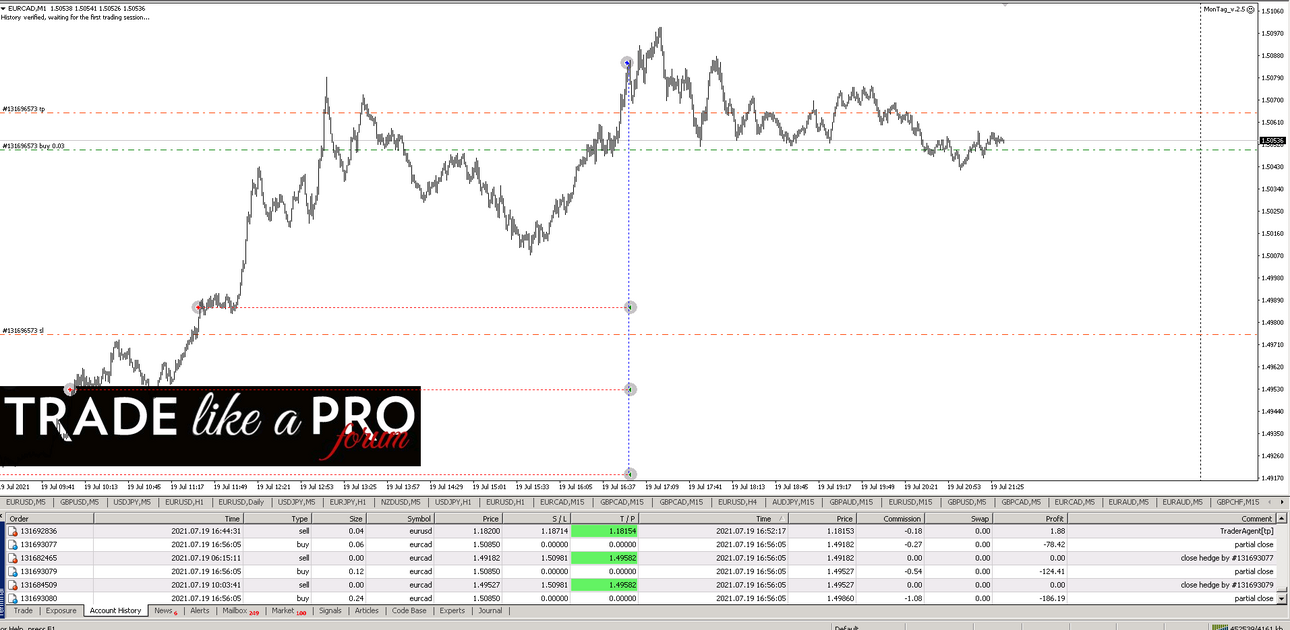Switch to EURCAD,M5 chart tab
The height and width of the screenshot is (630, 1290).
point(1077,502)
